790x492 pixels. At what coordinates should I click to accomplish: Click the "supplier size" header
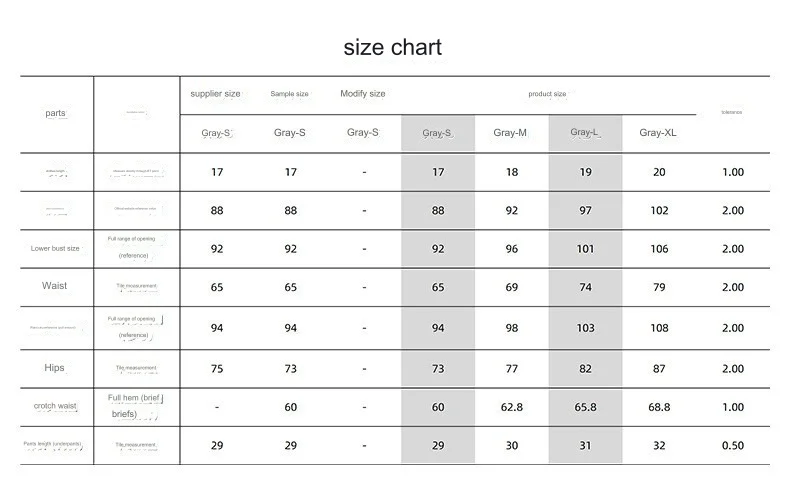[x=216, y=94]
